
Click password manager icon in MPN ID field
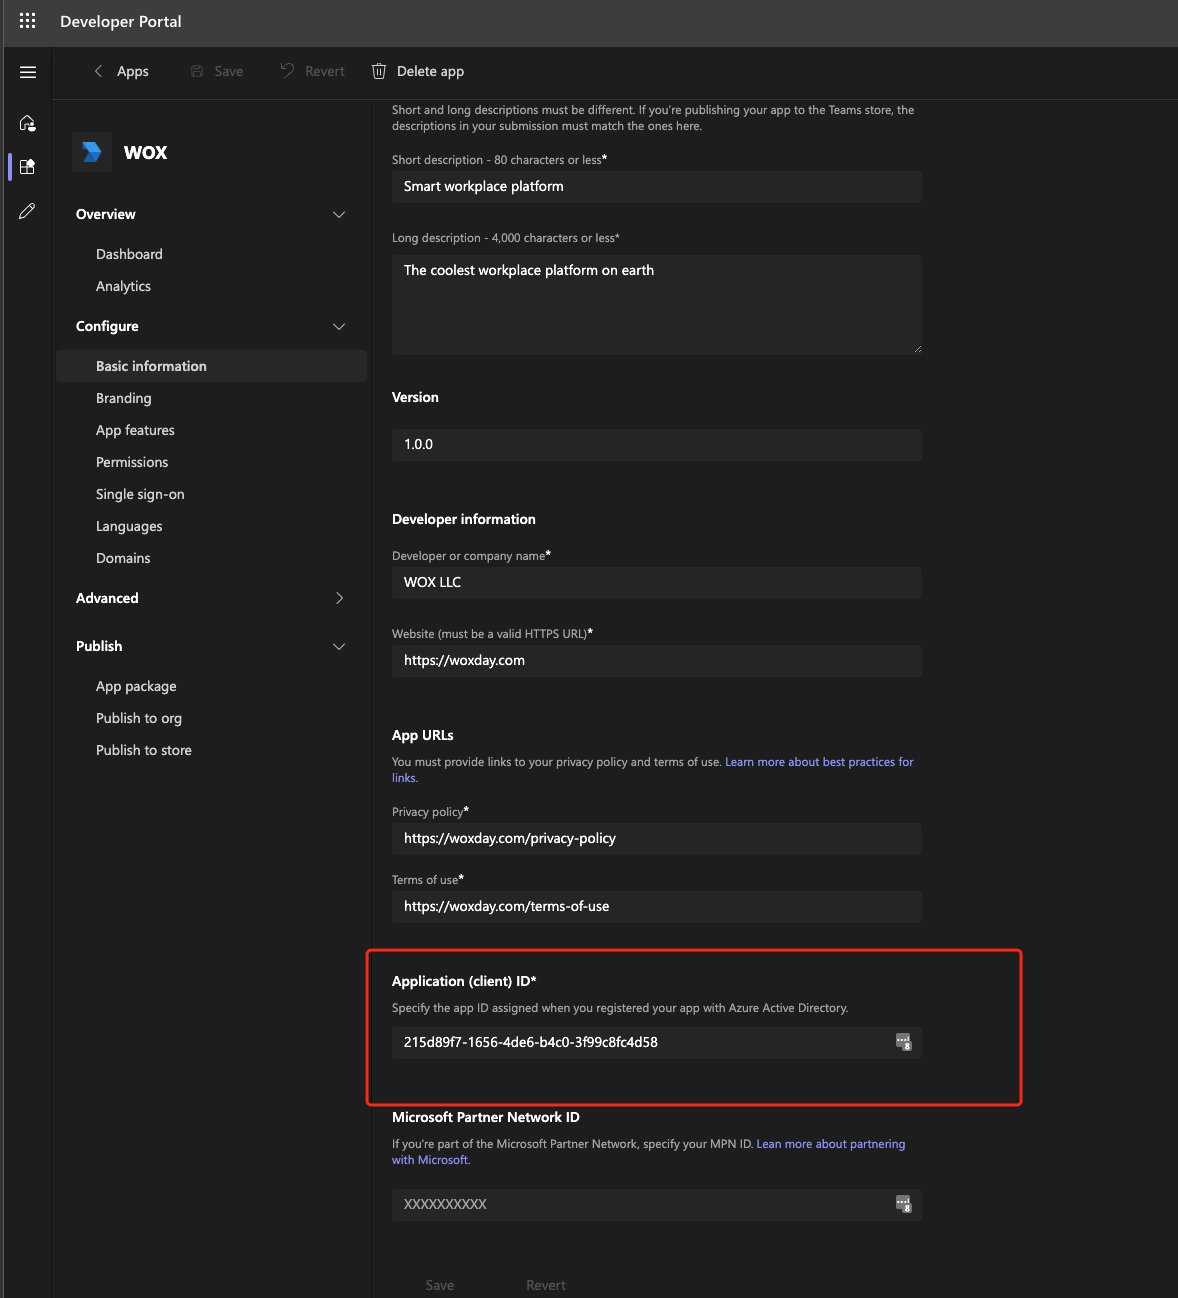click(903, 1204)
